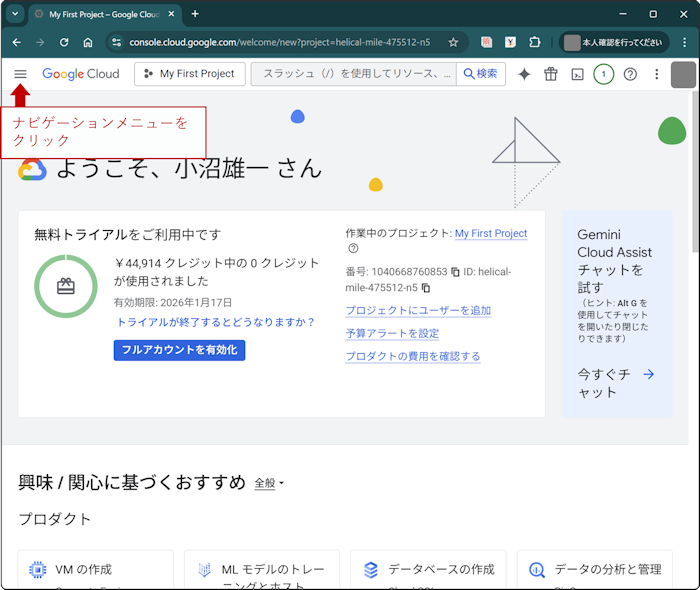This screenshot has height=590, width=700.
Task: Click フルアカウントを有効化 button
Action: tap(179, 350)
